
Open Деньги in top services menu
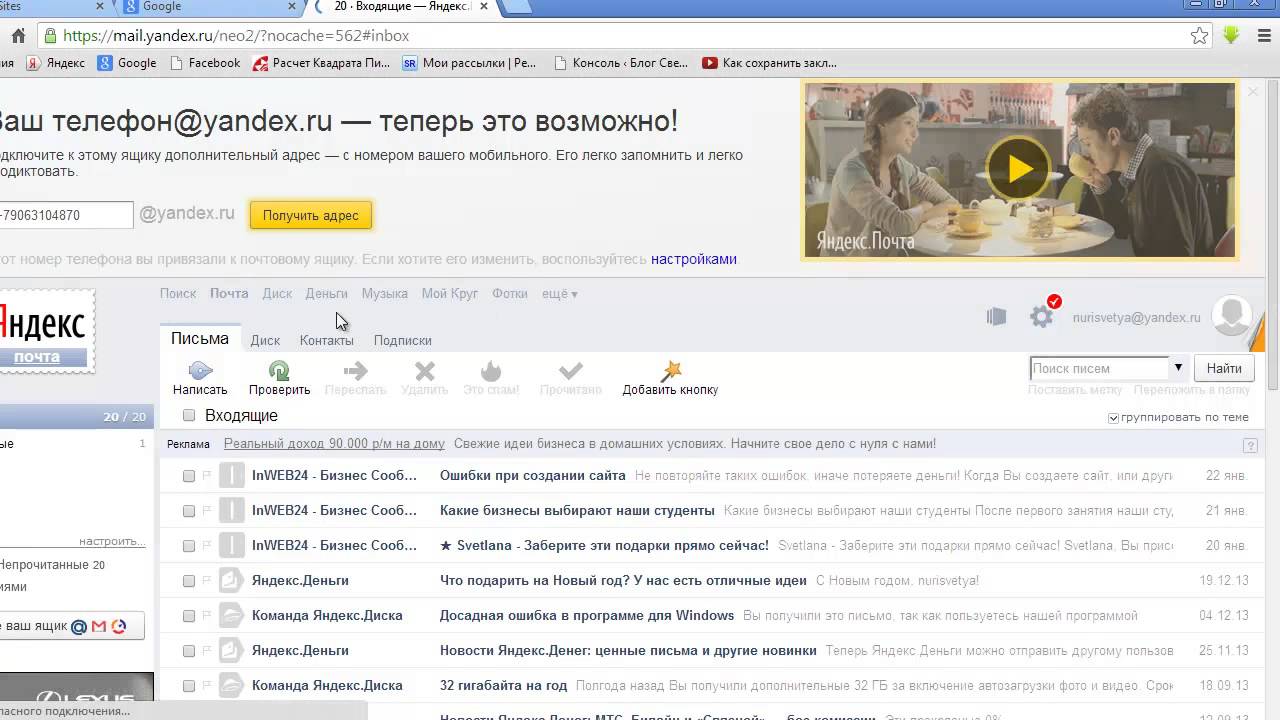327,294
